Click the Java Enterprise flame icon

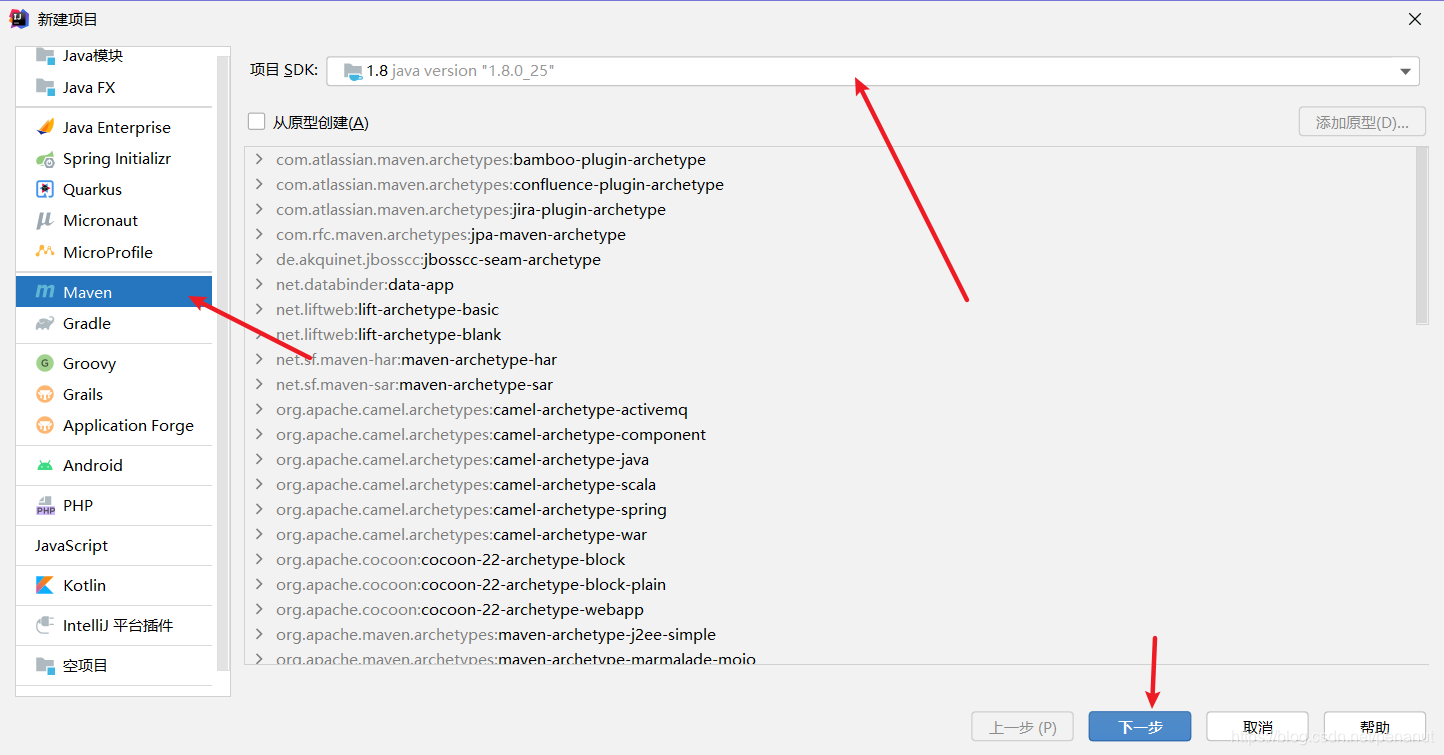click(45, 127)
